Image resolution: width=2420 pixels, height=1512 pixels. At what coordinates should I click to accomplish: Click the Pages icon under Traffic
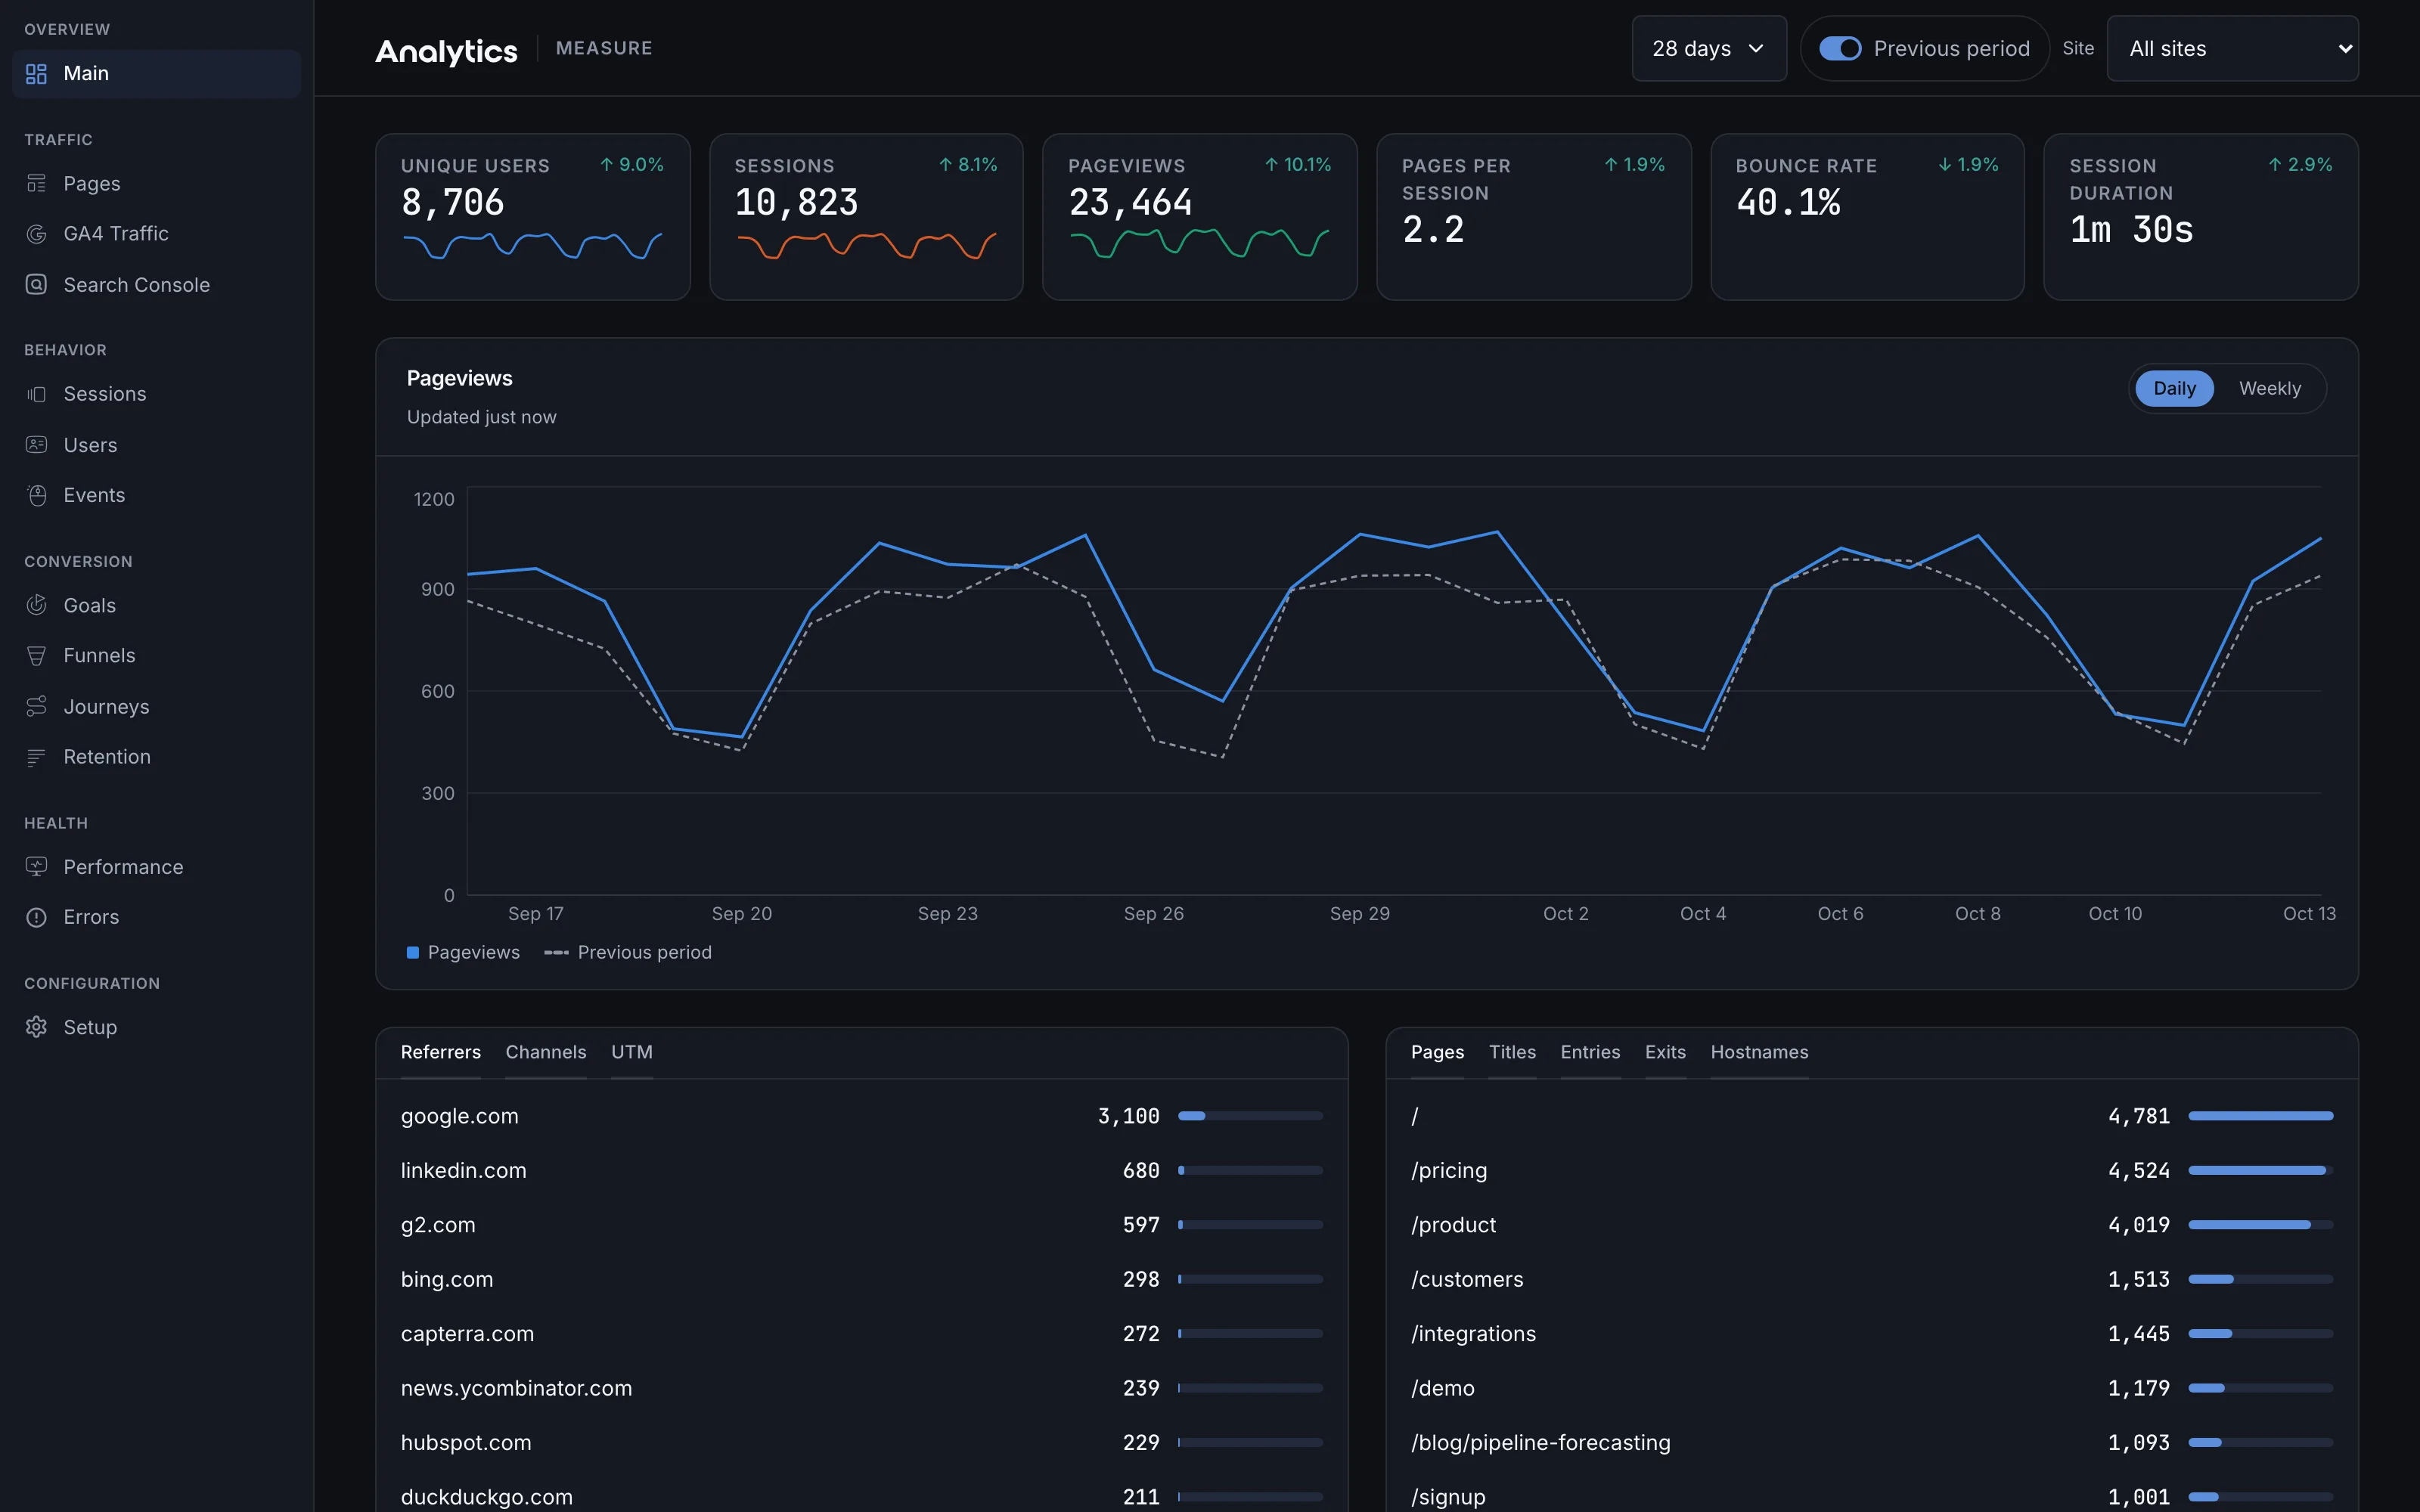(x=36, y=184)
